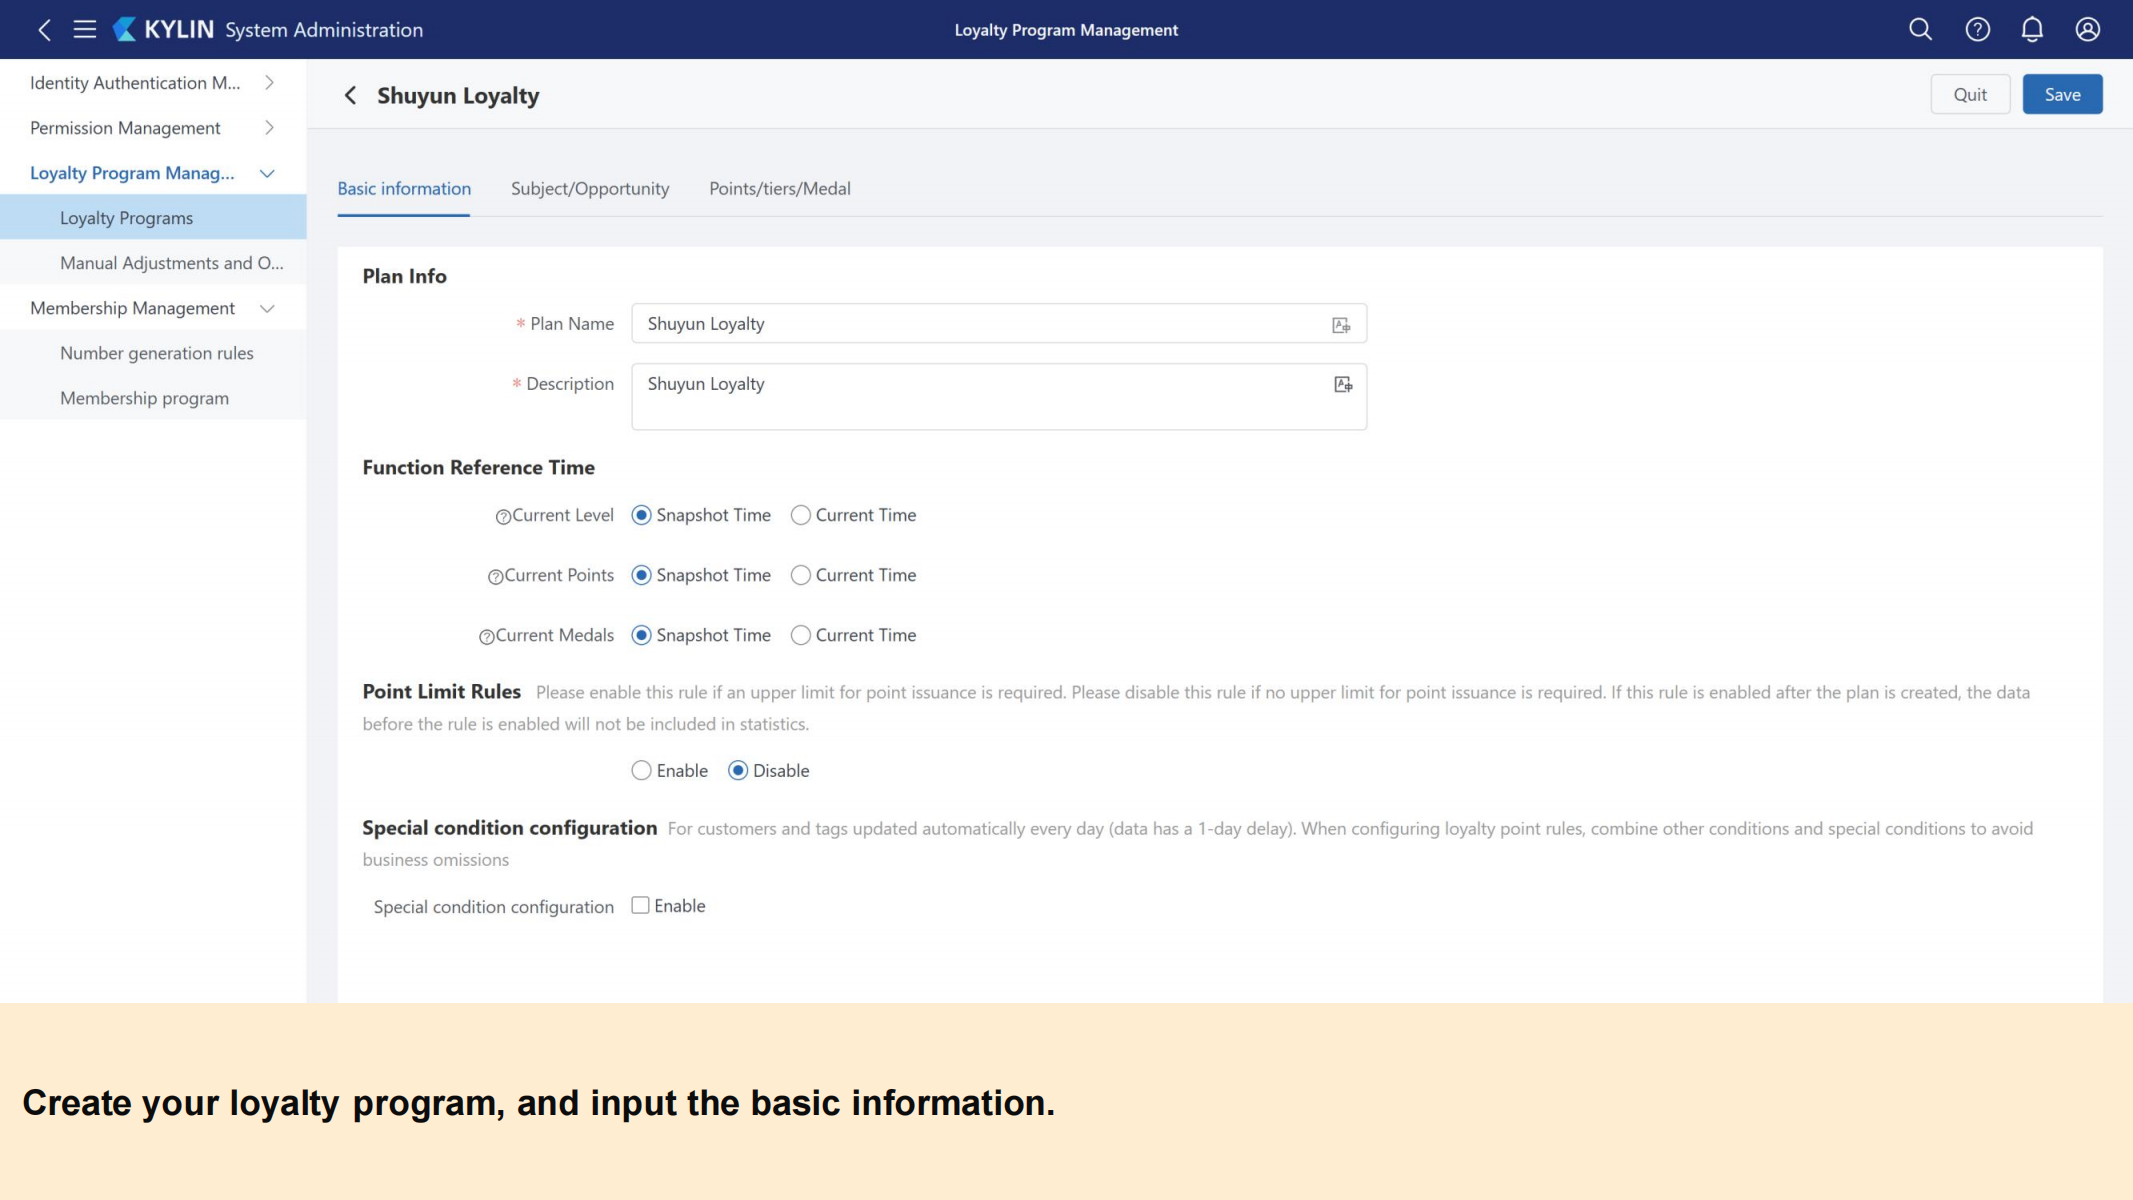Select Snapshot Time for Current Points
2133x1200 pixels.
pyautogui.click(x=642, y=575)
